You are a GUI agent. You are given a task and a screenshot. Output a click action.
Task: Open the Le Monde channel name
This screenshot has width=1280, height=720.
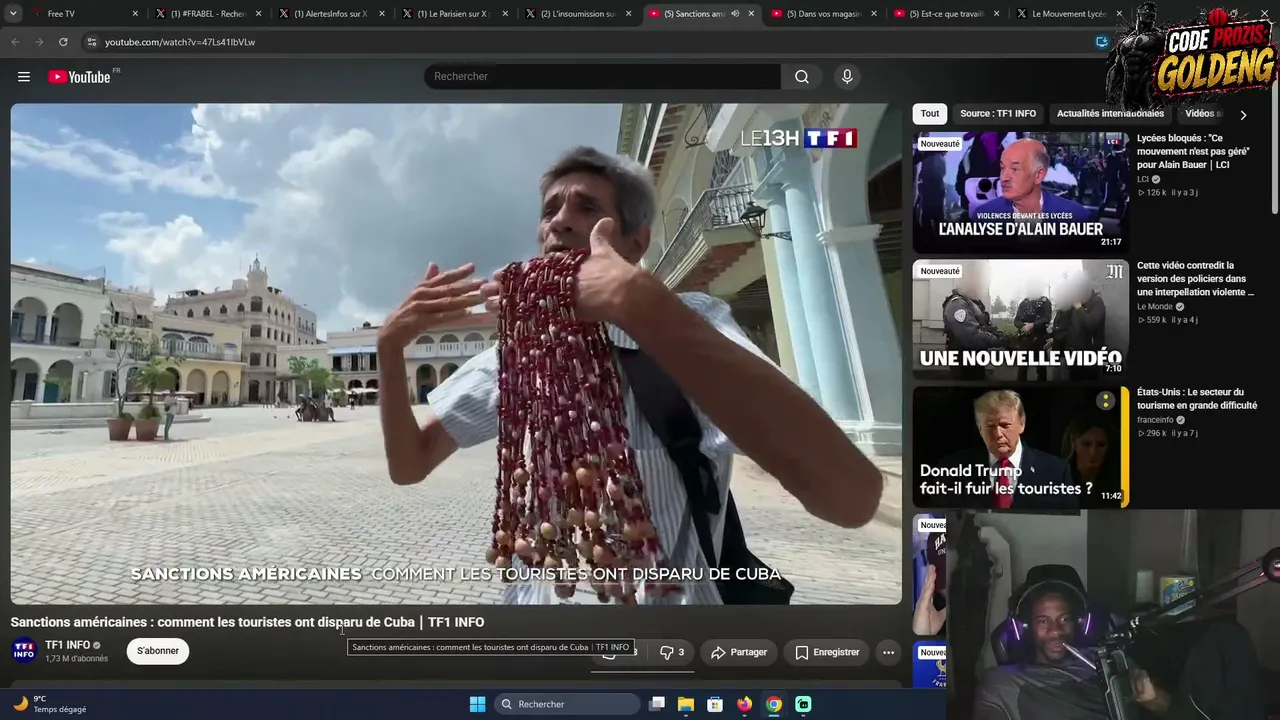(1155, 307)
